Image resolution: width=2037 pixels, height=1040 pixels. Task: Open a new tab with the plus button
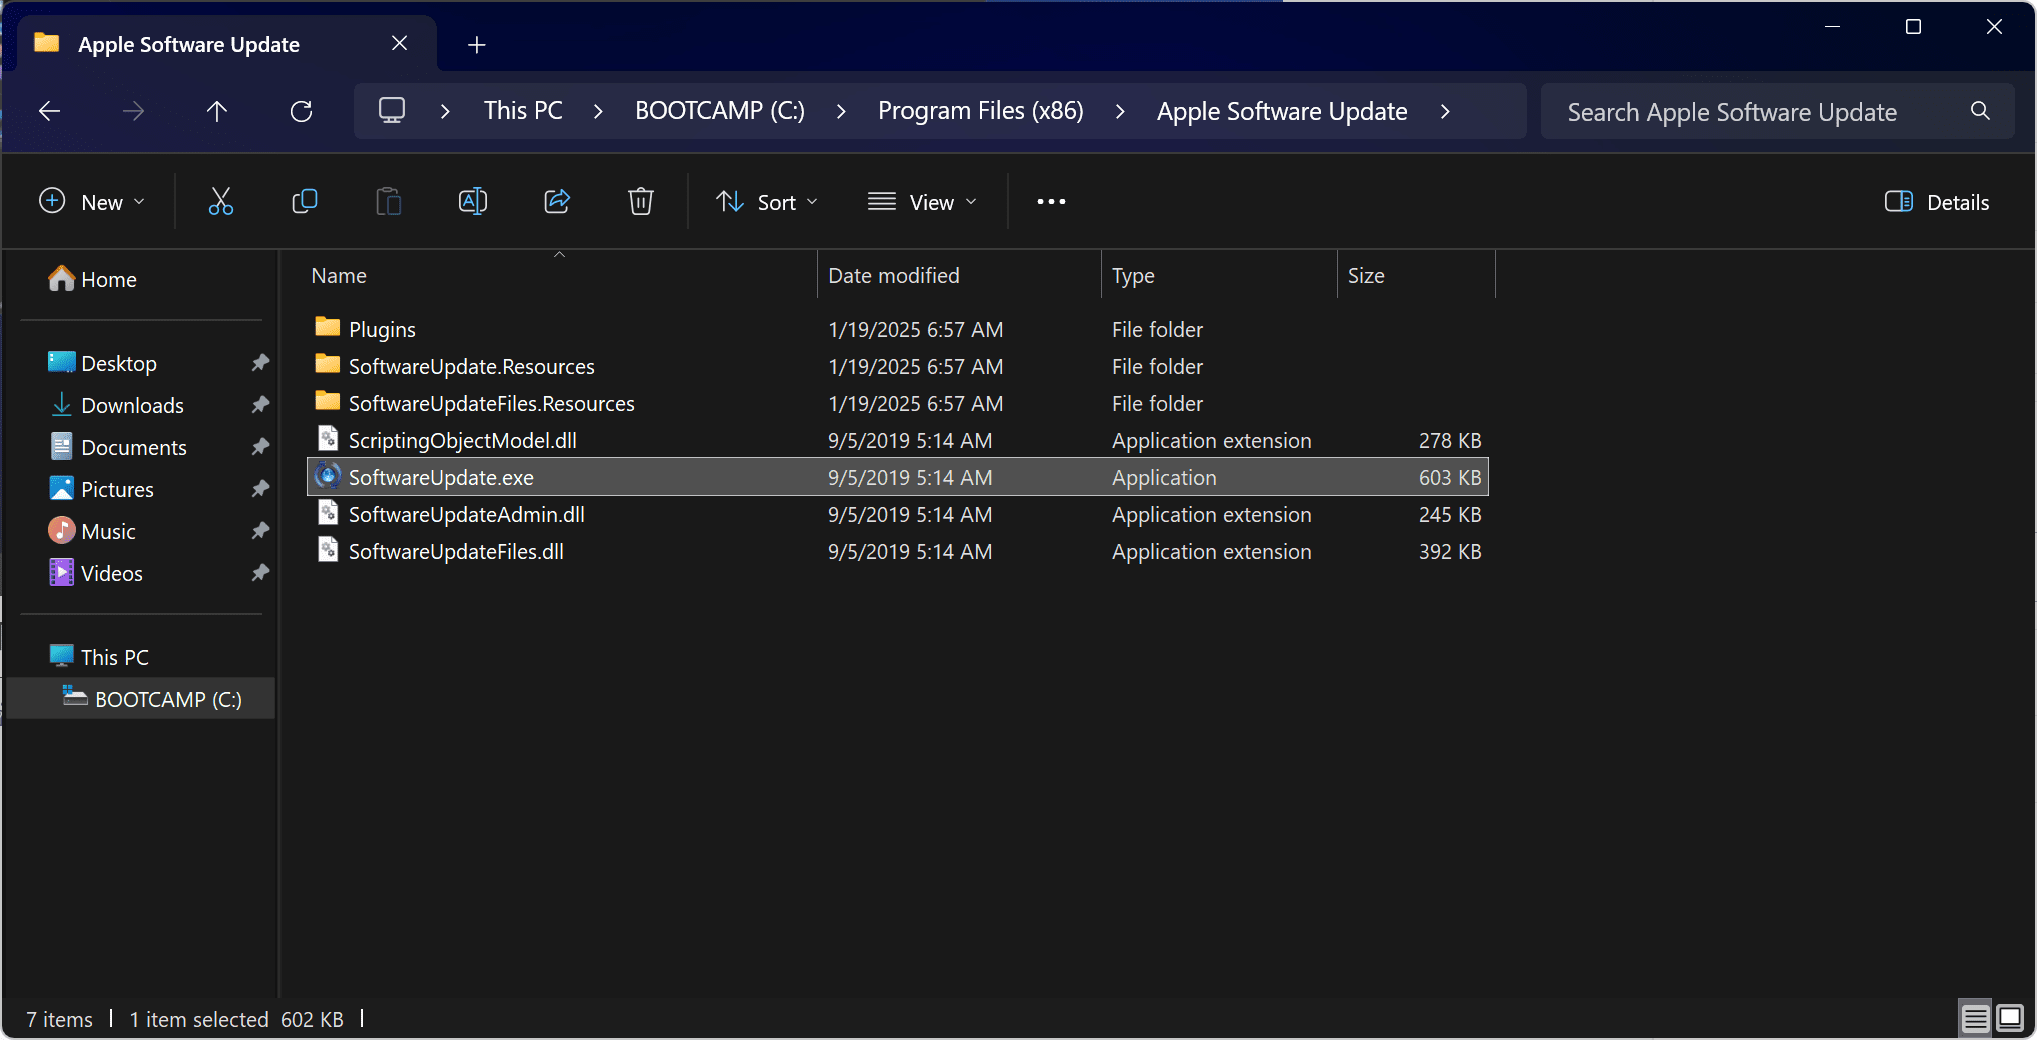[477, 45]
